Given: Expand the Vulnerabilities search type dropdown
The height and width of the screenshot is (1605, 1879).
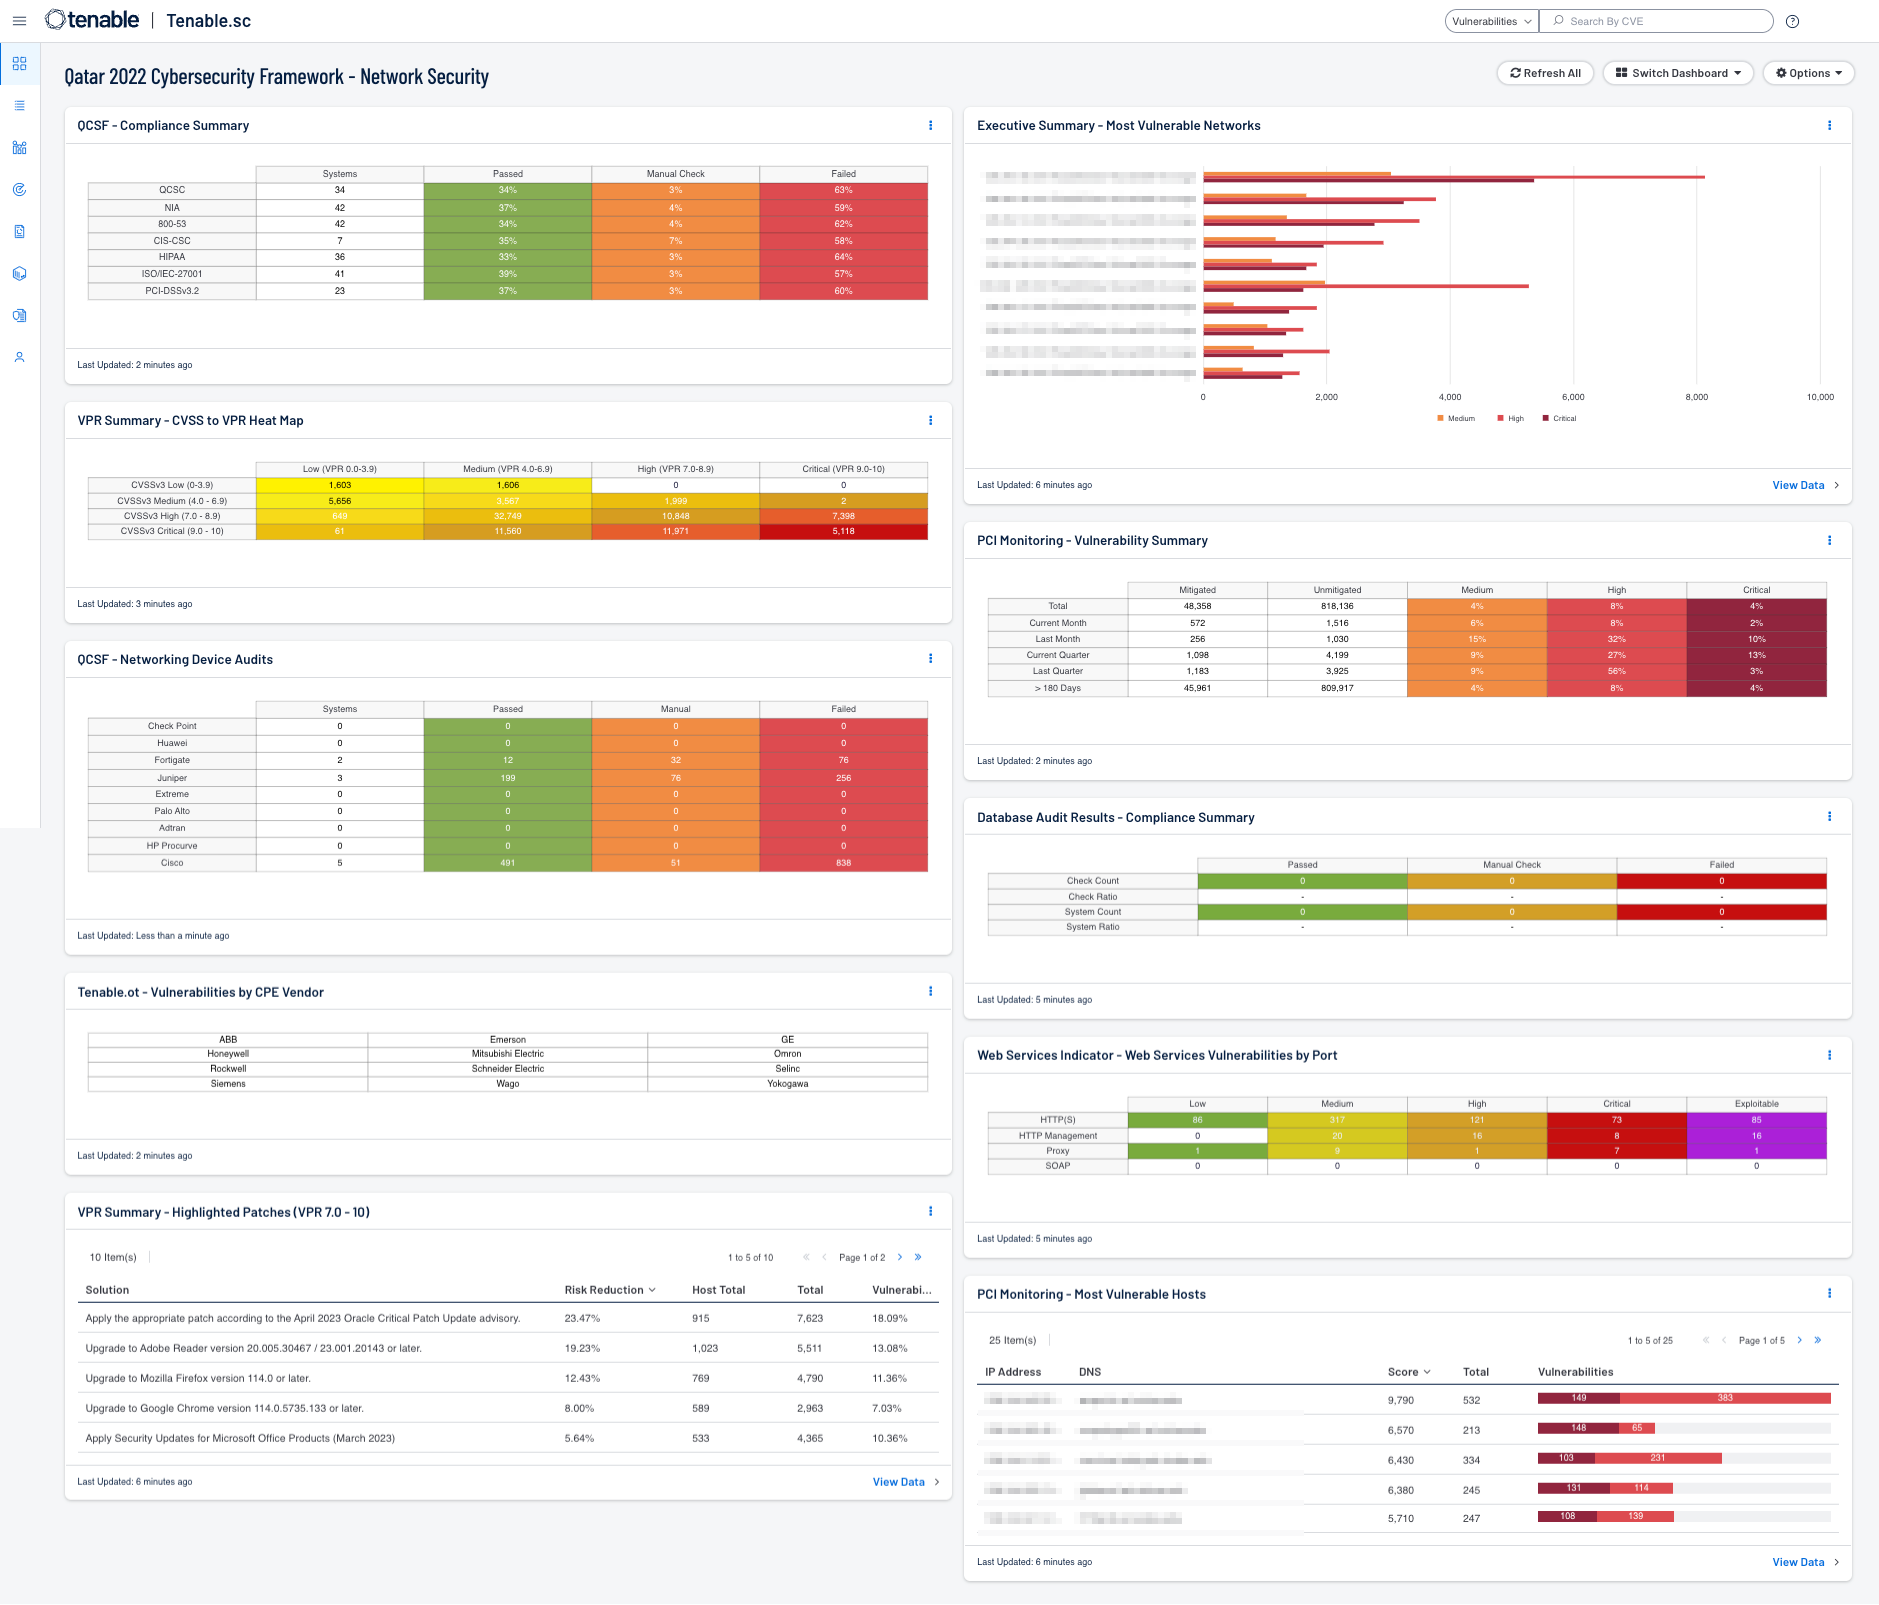Looking at the screenshot, I should [x=1492, y=21].
